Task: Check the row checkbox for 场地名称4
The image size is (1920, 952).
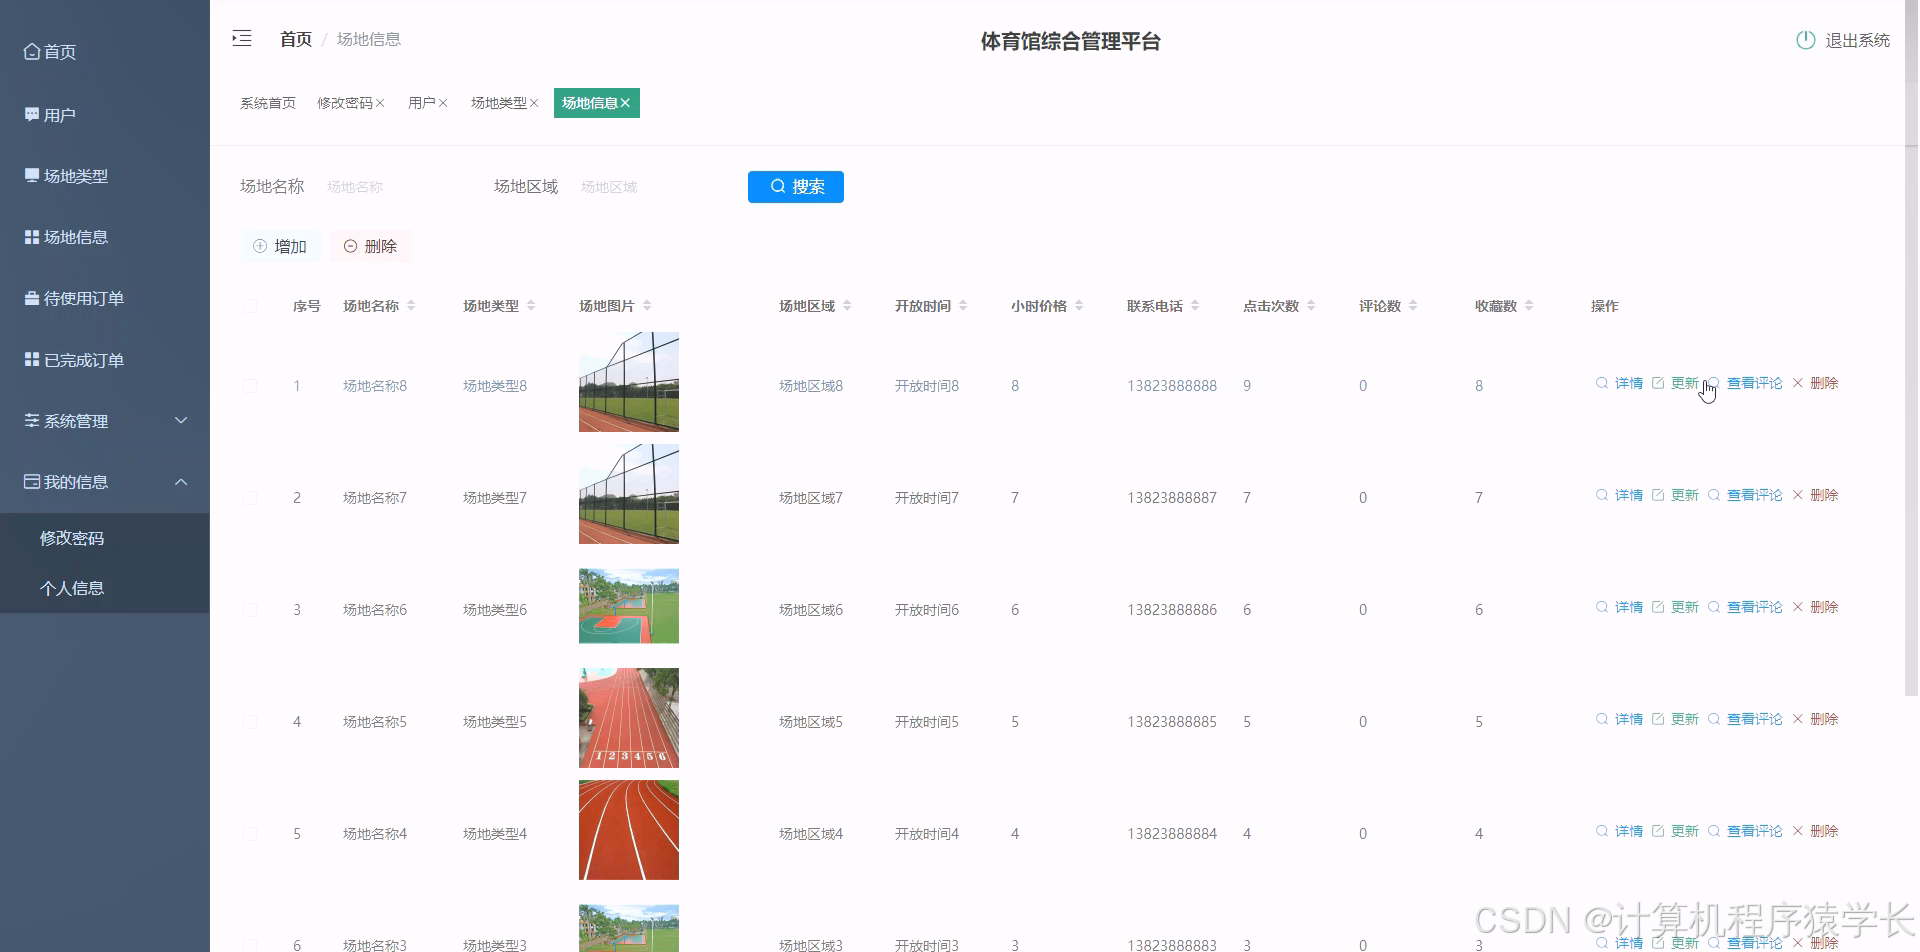Action: (250, 834)
